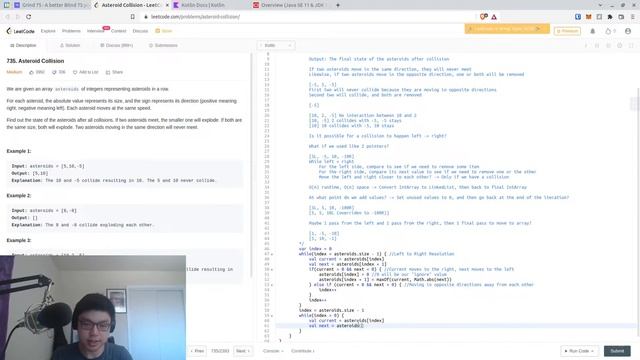The height and width of the screenshot is (360, 640).
Task: Open the Store nav item
Action: coord(164,31)
